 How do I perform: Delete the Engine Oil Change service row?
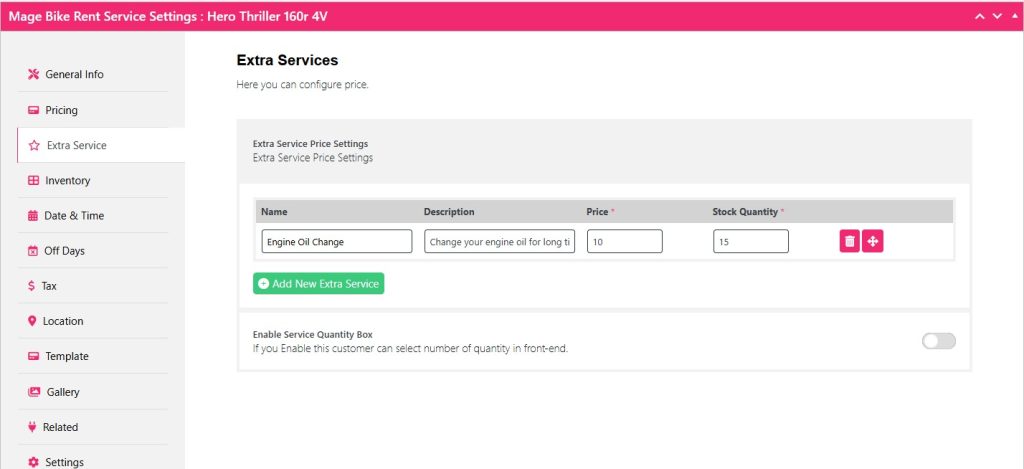coord(849,242)
